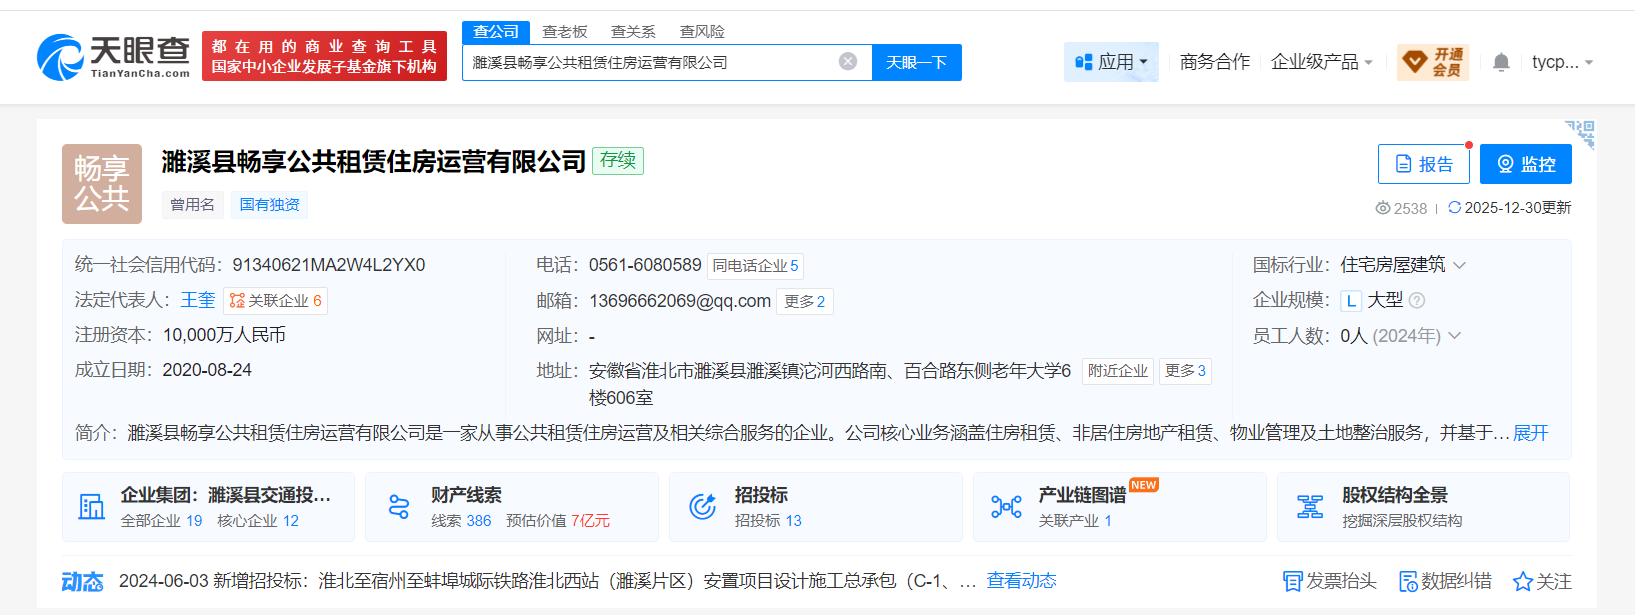Viewport: 1635px width, 615px height.
Task: Click the phone number 0561-6080589
Action: 645,265
